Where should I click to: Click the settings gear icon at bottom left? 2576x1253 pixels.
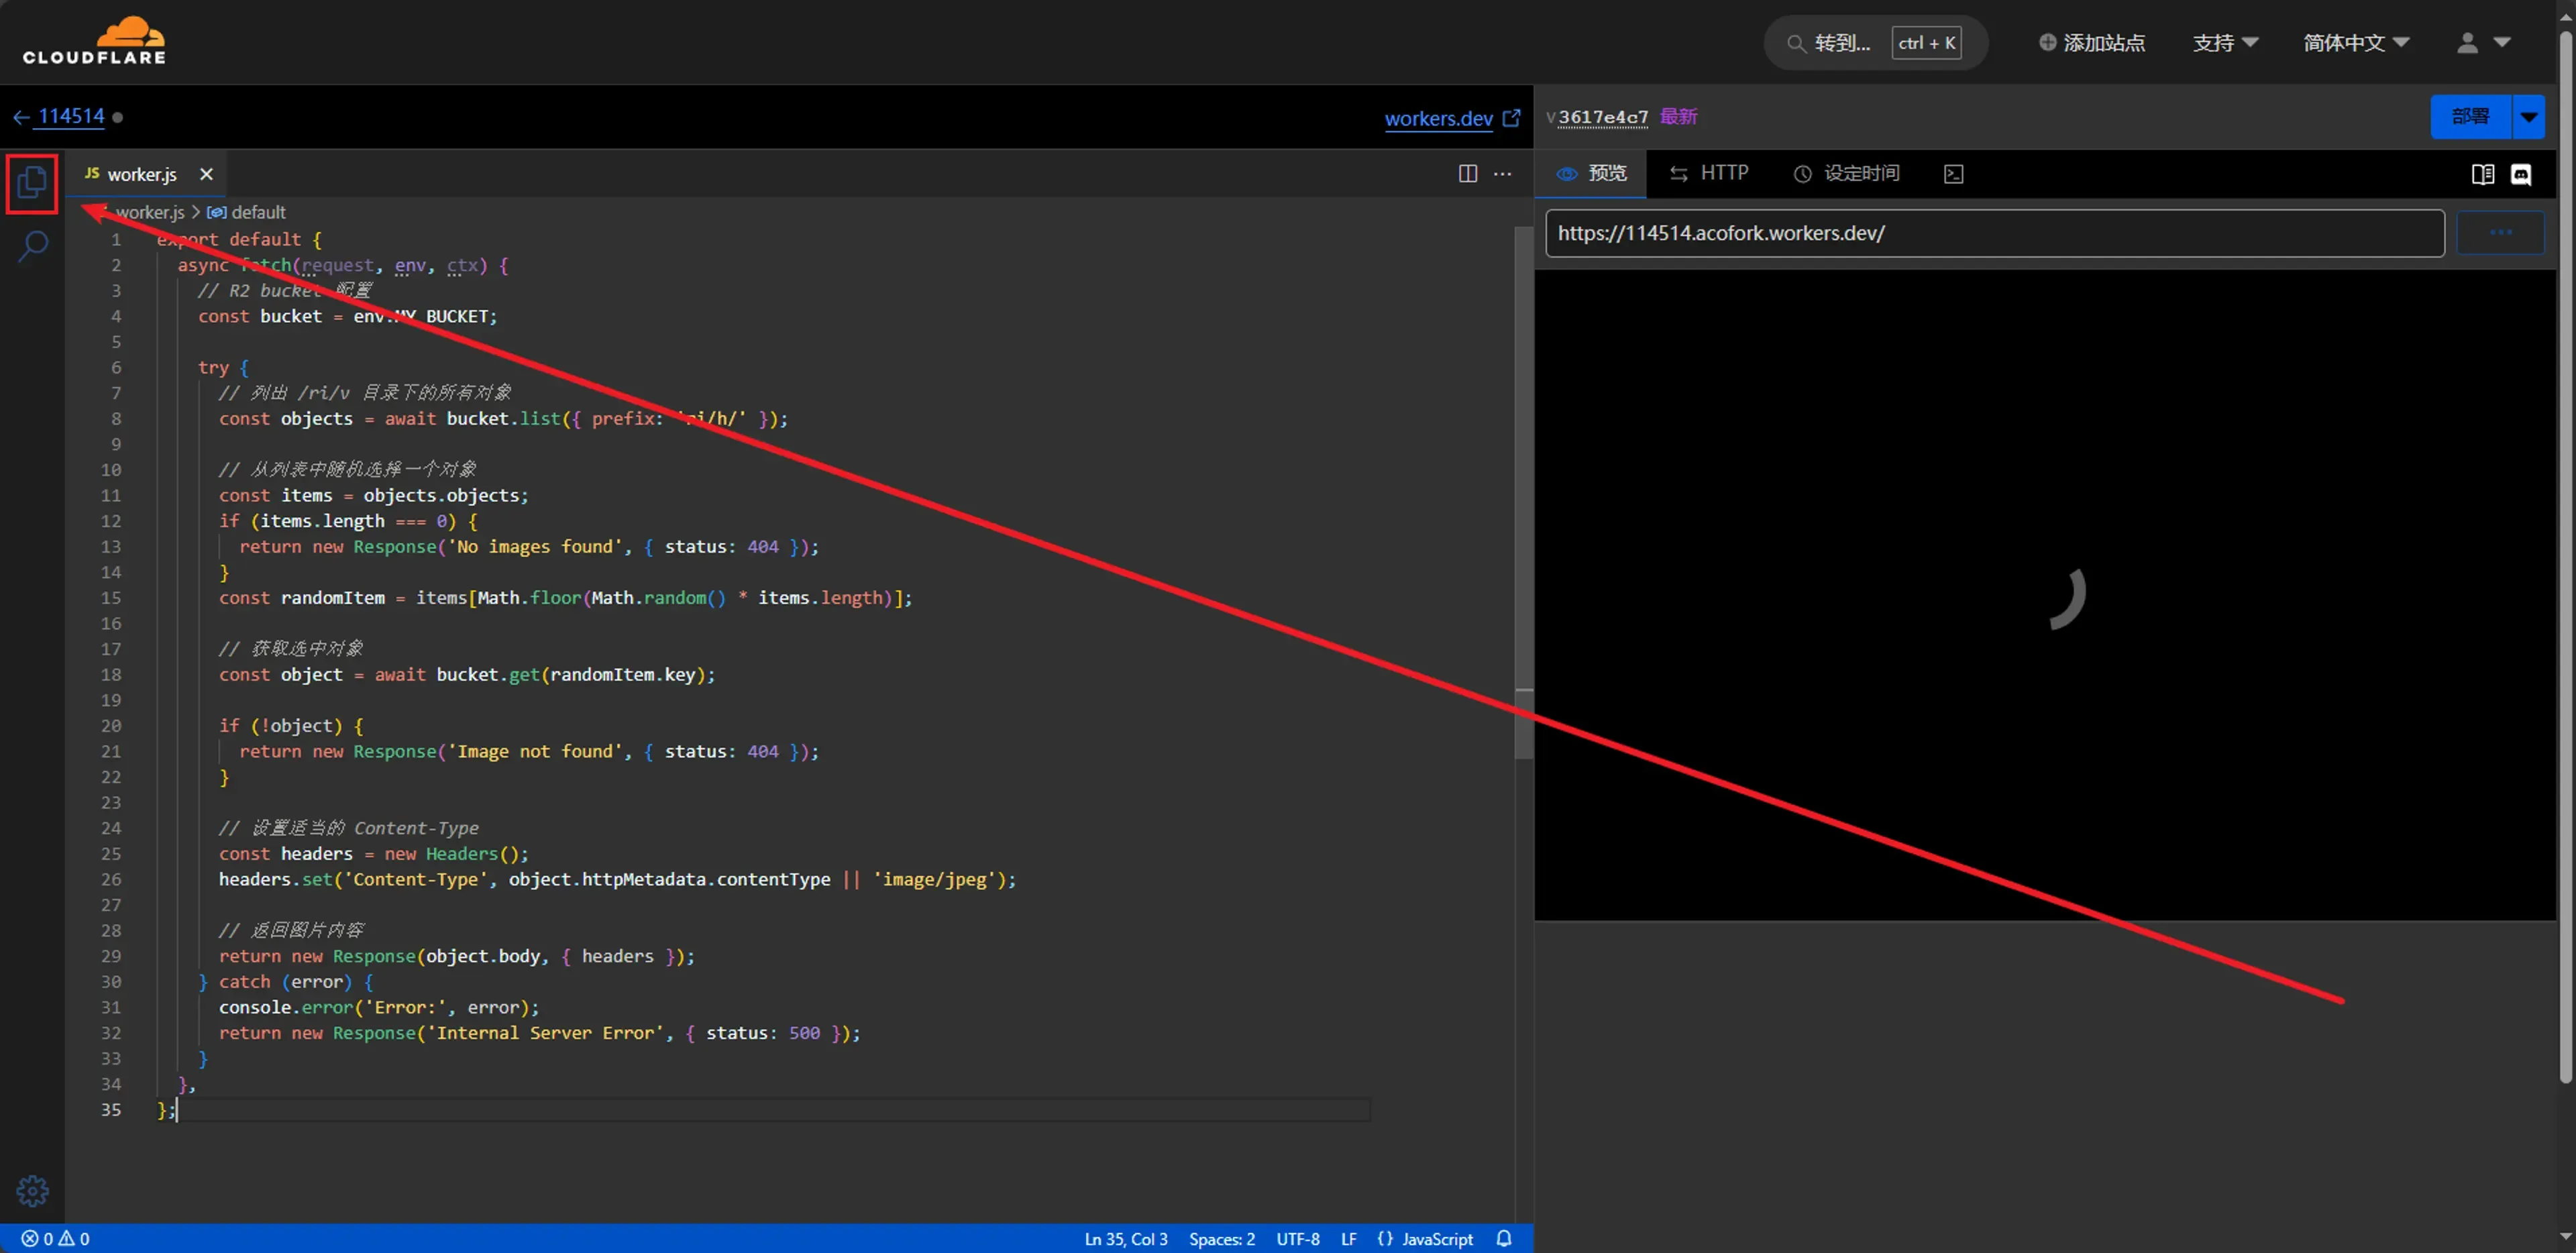(x=32, y=1191)
